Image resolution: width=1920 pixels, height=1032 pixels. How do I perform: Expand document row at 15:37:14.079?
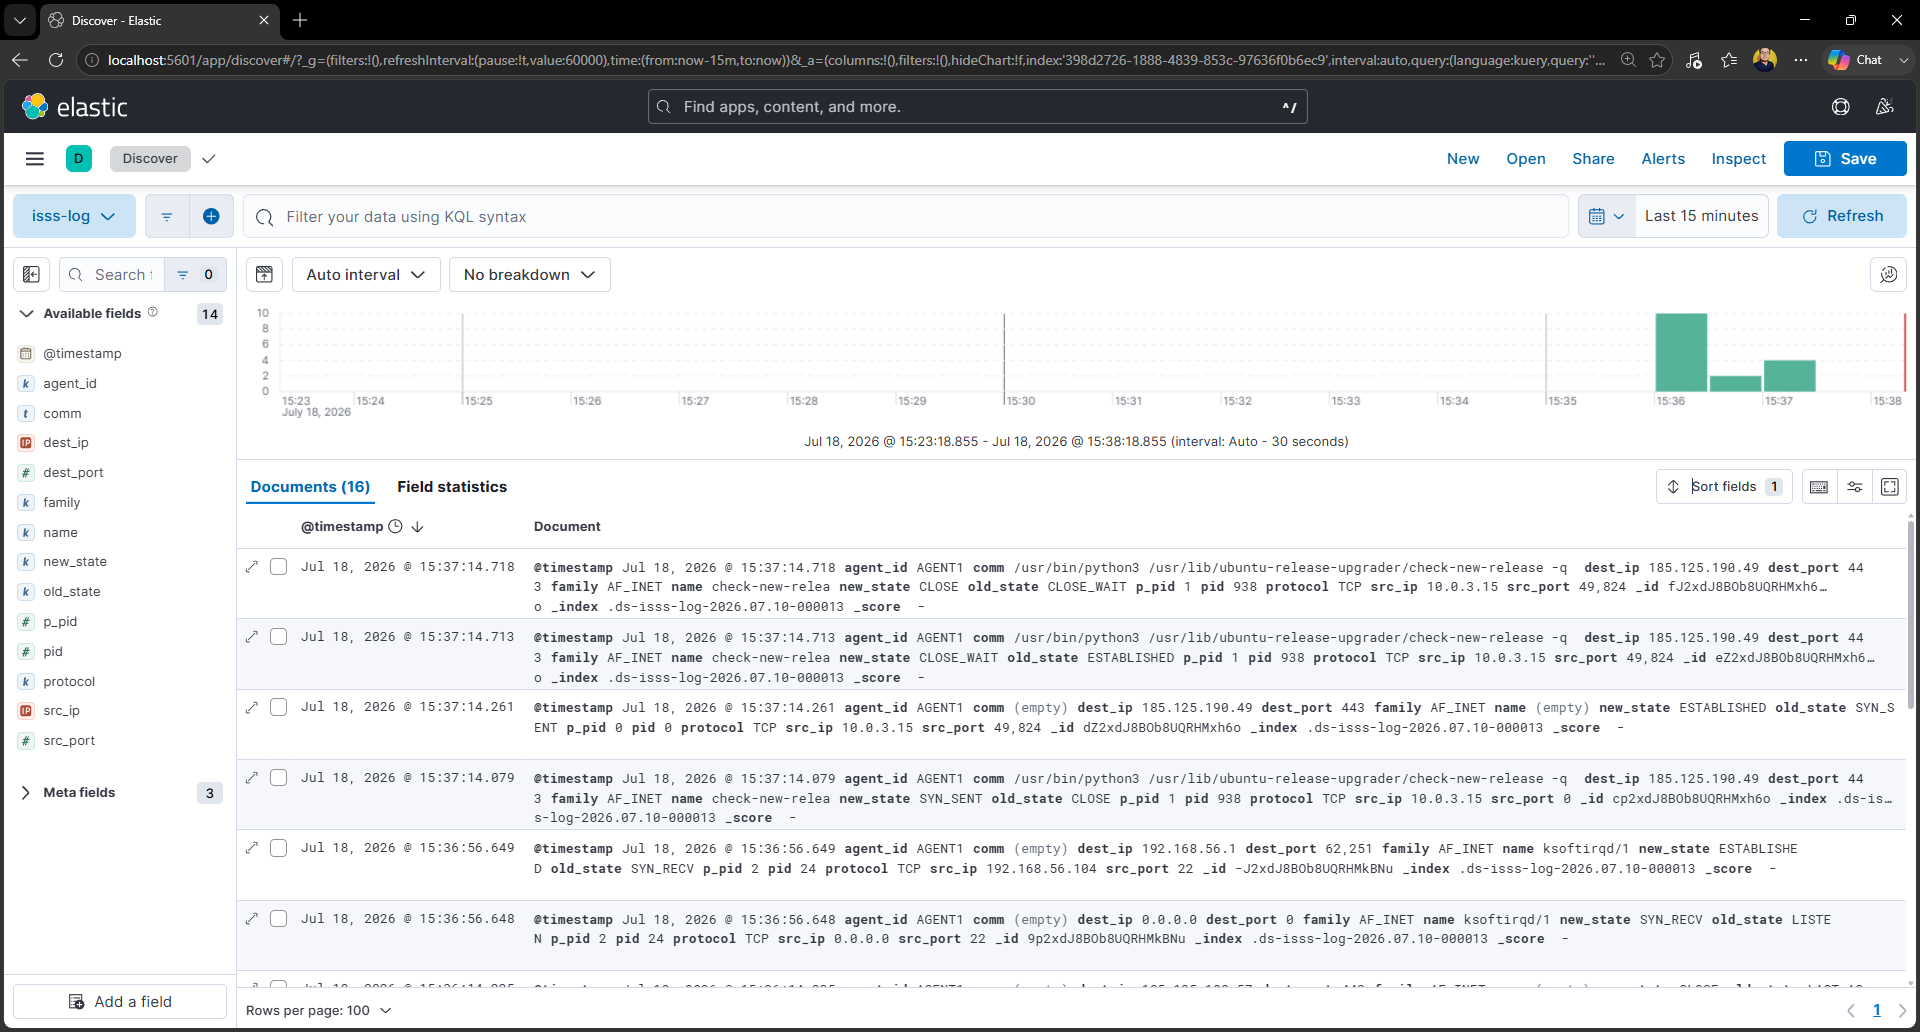coord(252,778)
